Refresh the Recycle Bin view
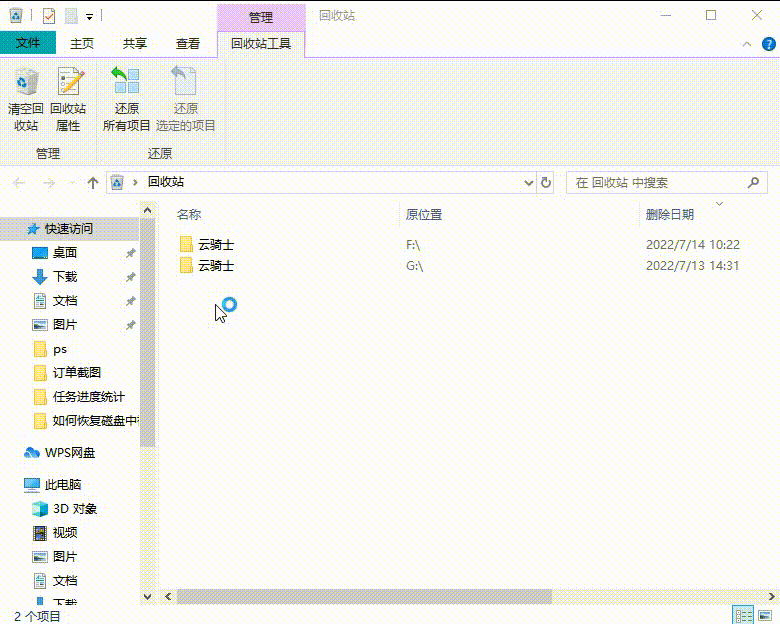Screen dimensions: 780x624 point(546,183)
